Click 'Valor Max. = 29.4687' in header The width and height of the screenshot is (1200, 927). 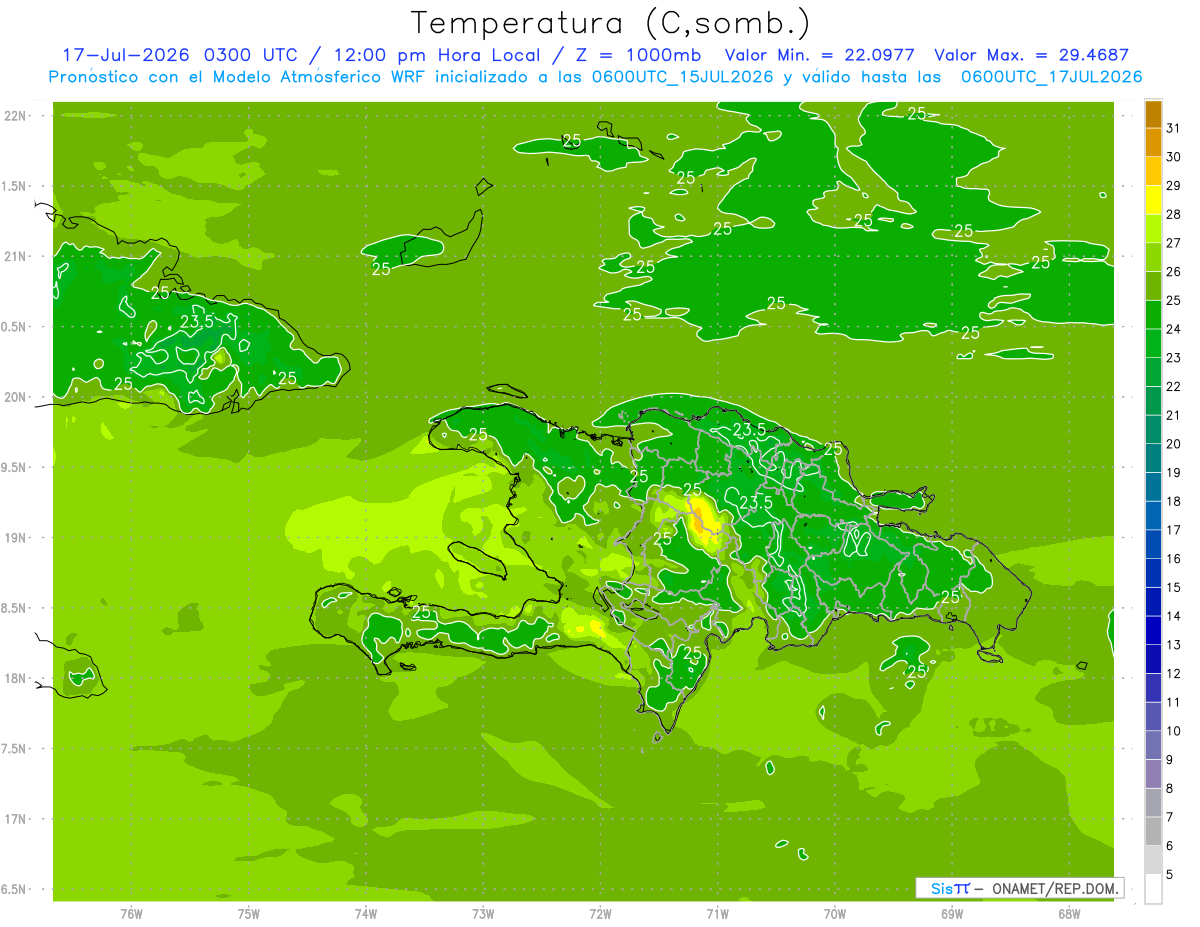click(1032, 55)
